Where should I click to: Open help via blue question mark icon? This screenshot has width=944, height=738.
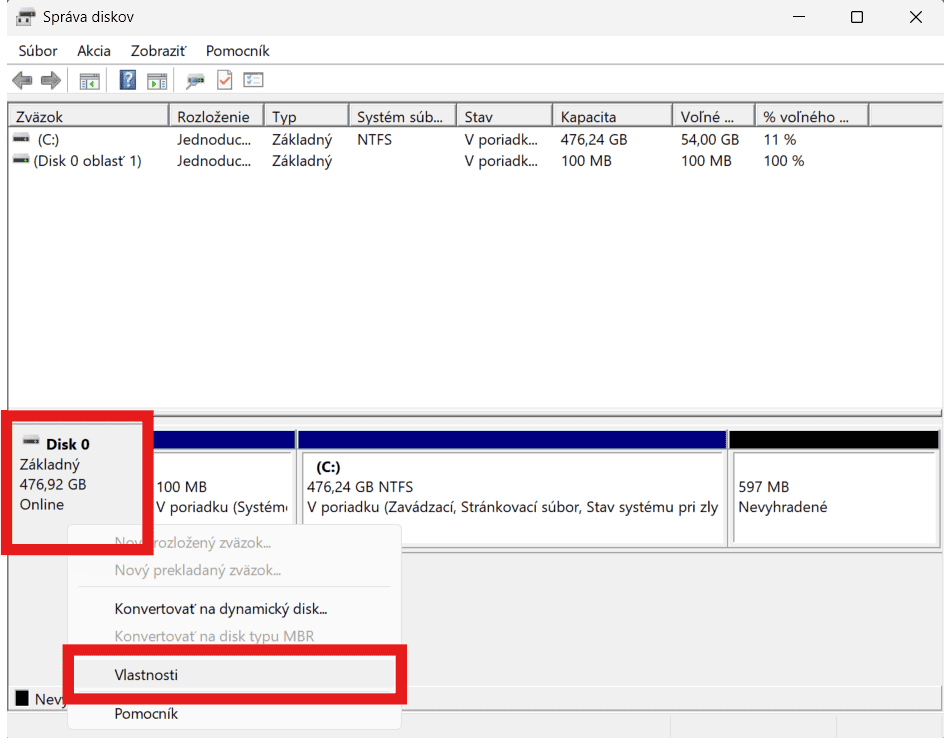pyautogui.click(x=128, y=81)
